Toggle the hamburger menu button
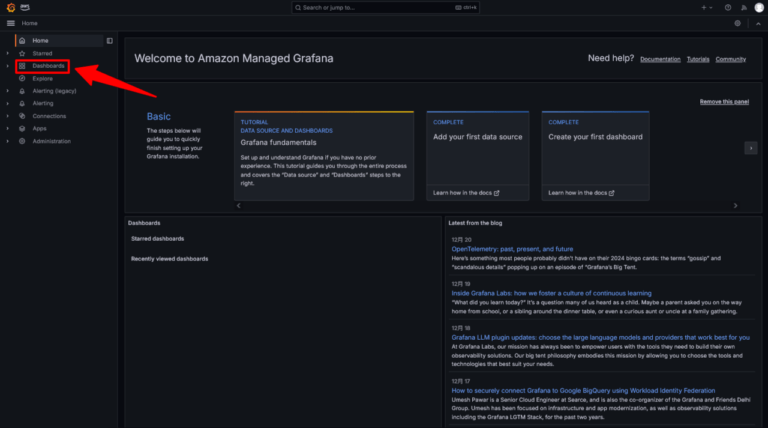The image size is (768, 428). [11, 23]
